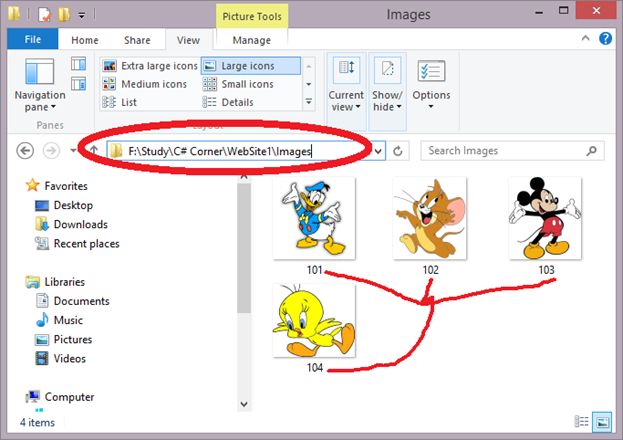Viewport: 623px width, 440px height.
Task: Select List layout
Action: pos(119,102)
